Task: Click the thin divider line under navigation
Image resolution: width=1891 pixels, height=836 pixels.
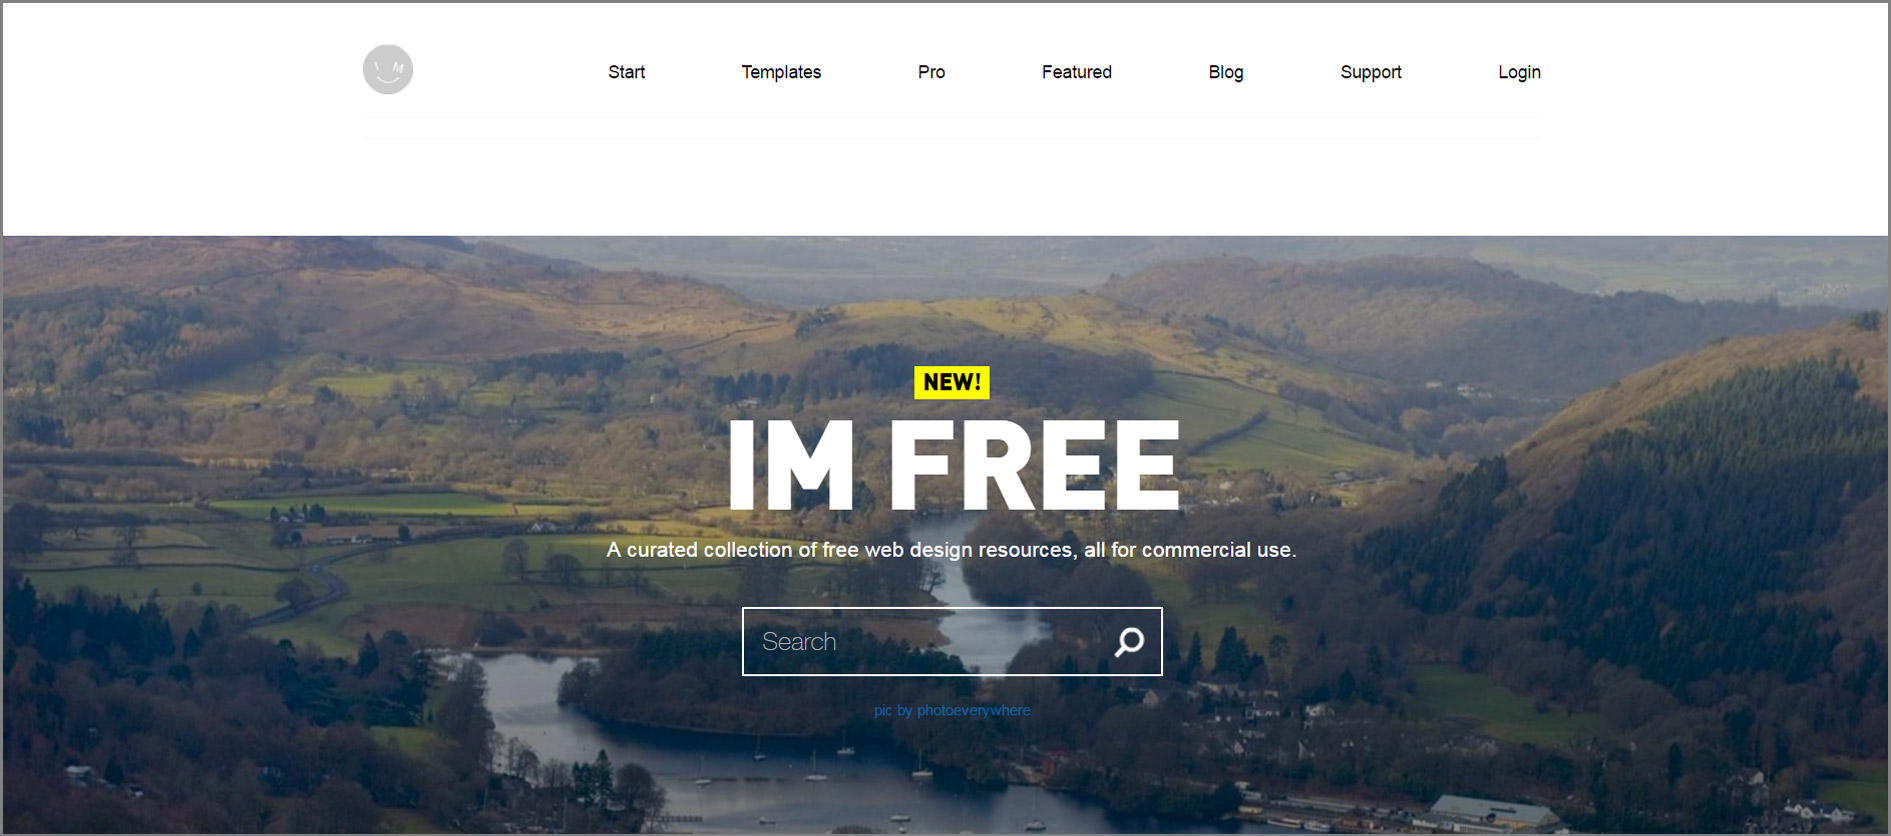Action: [x=951, y=117]
